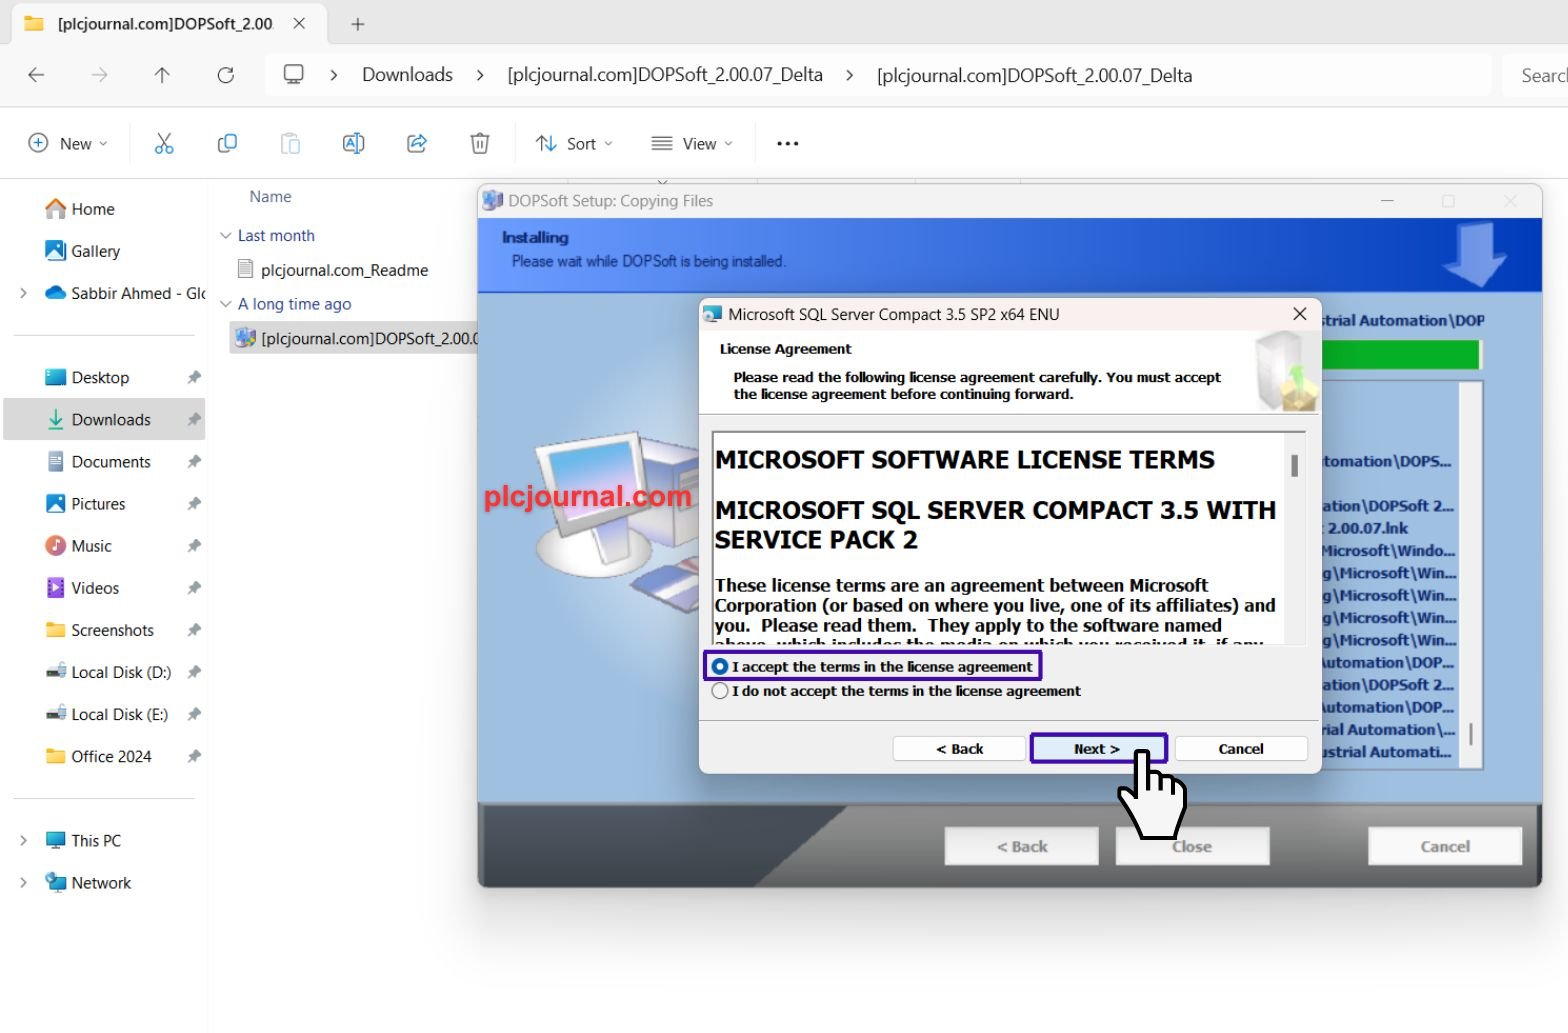Open Office 2024 folder in sidebar
The height and width of the screenshot is (1033, 1568).
point(99,756)
